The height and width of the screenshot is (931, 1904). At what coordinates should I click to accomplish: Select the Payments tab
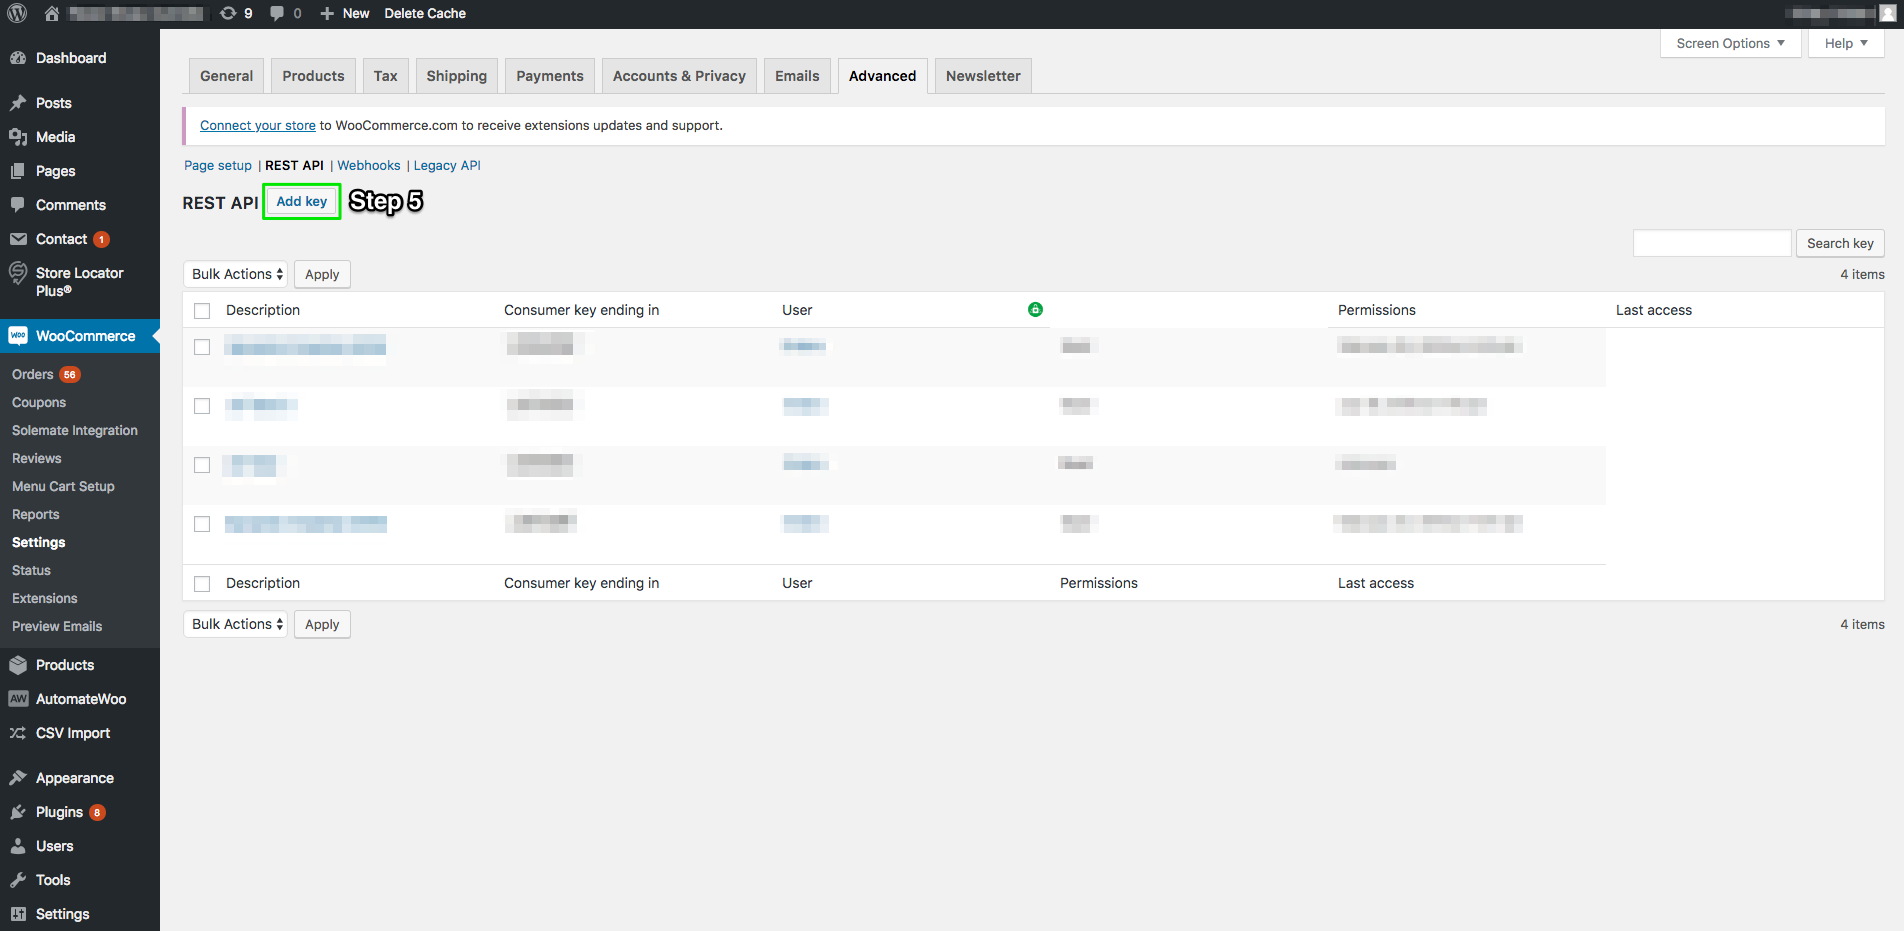pos(550,76)
